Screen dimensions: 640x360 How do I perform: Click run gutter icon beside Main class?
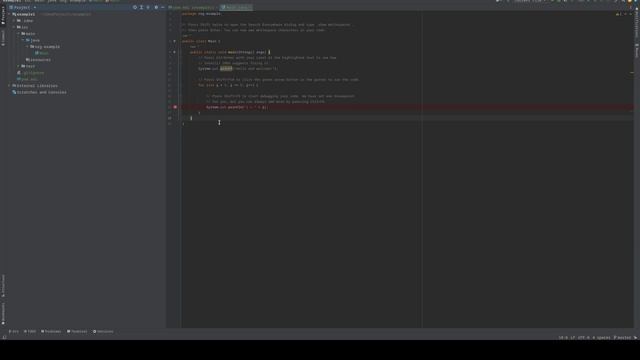point(174,41)
